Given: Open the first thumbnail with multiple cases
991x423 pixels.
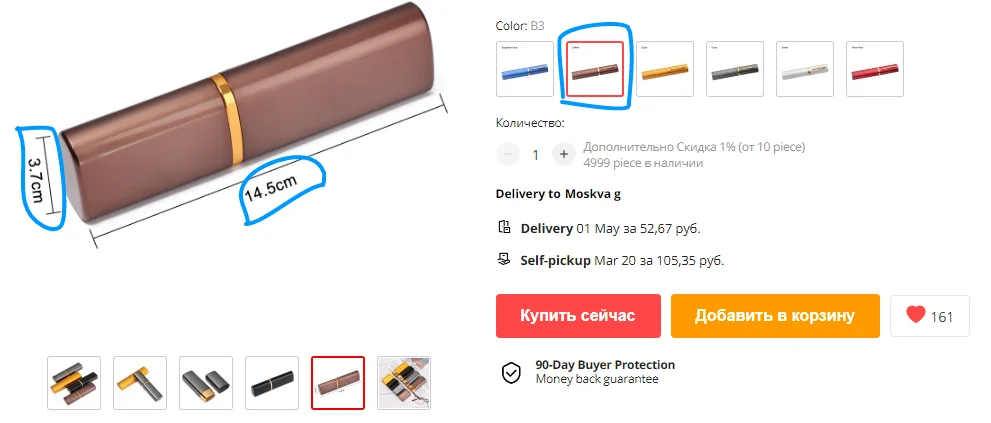Looking at the screenshot, I should [74, 383].
